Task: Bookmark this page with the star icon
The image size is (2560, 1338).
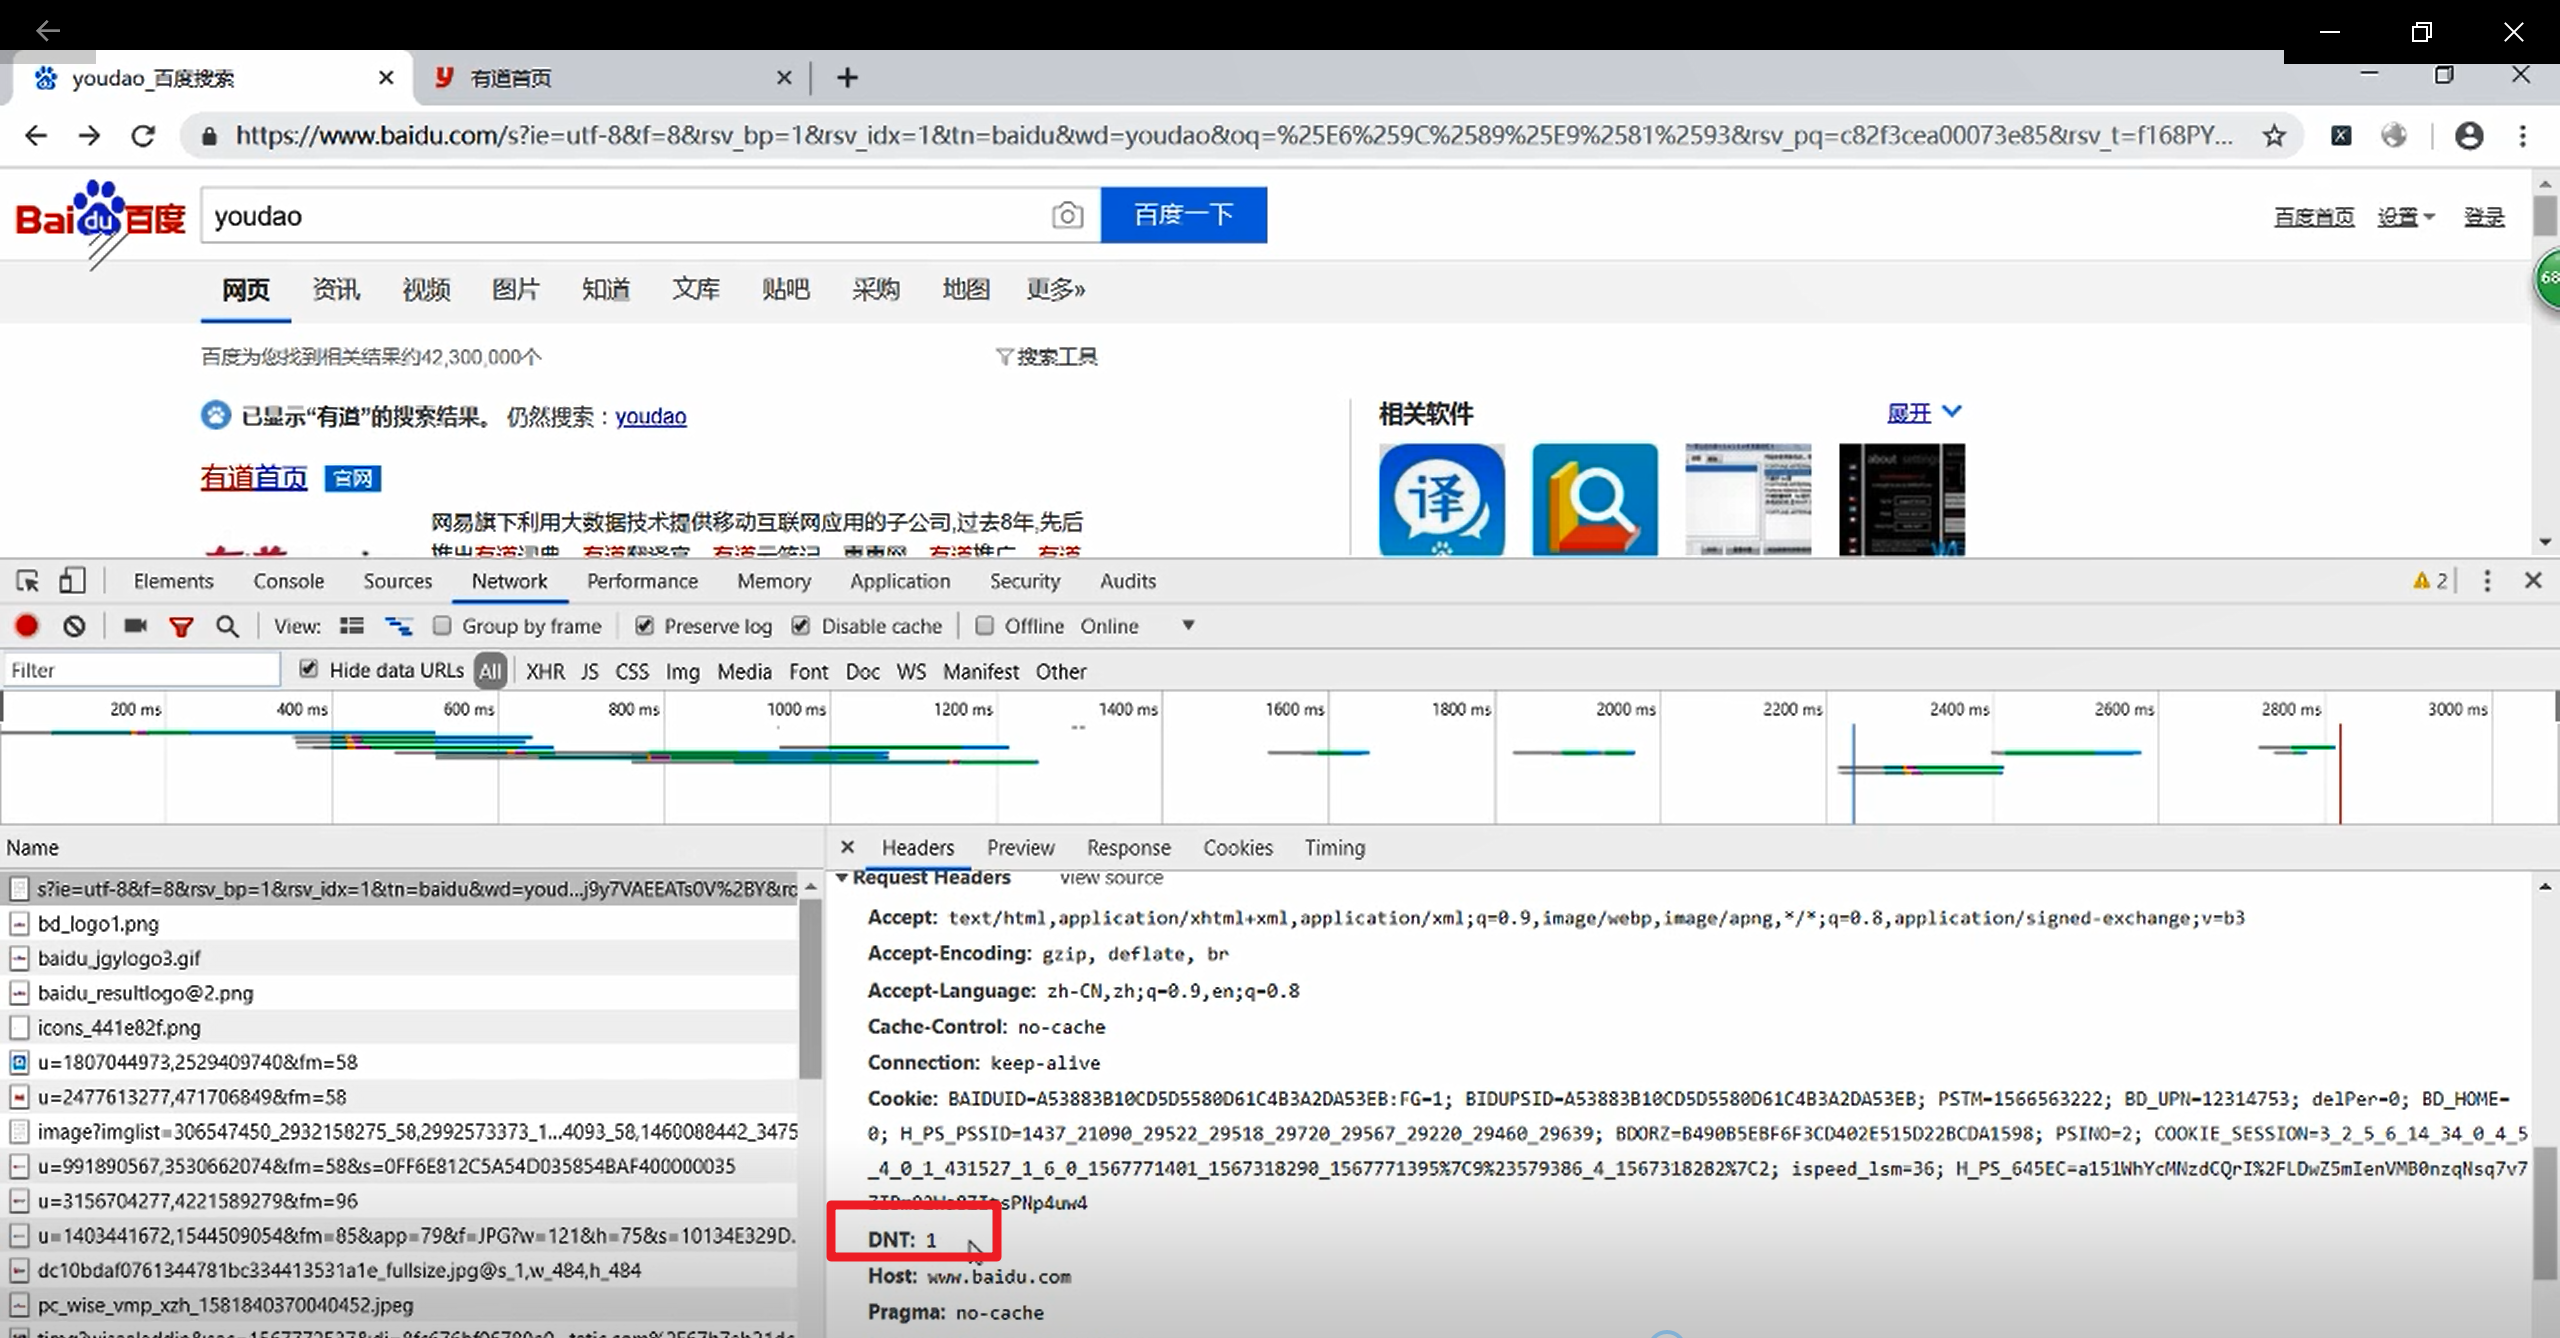Action: [x=2274, y=135]
